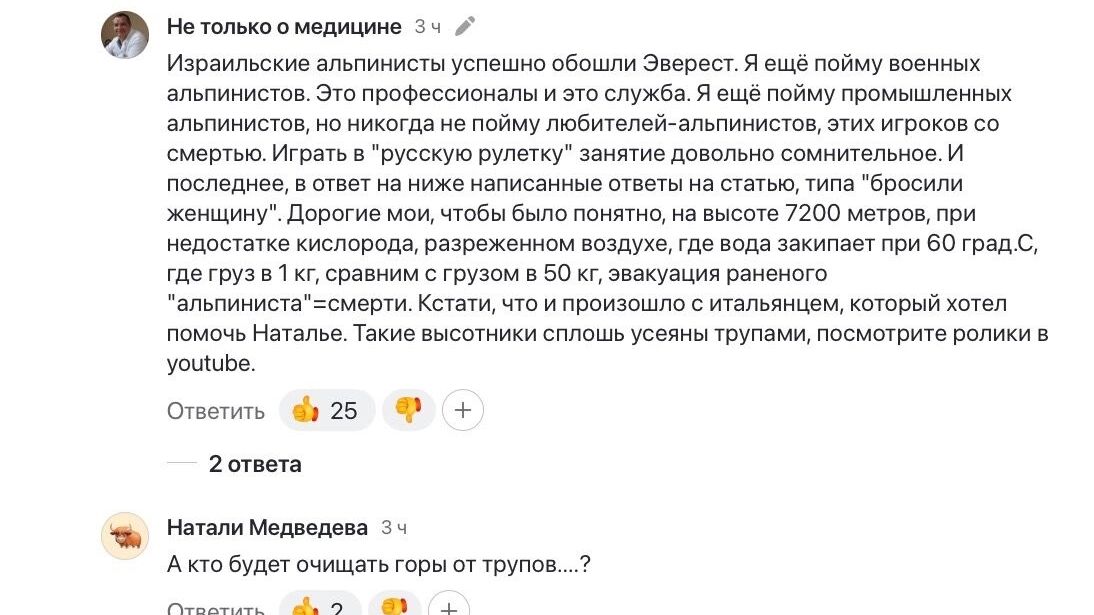Open the profile link "Не только о медицине"
This screenshot has width=1094, height=615.
click(284, 27)
